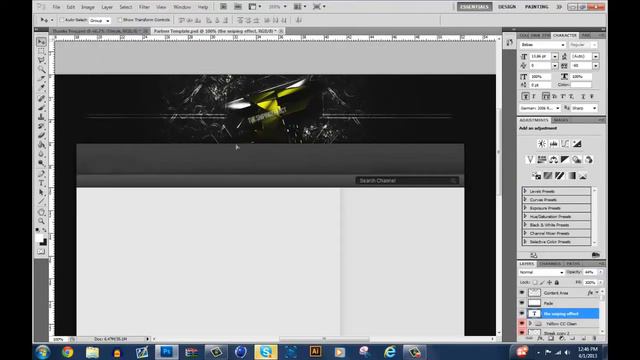Open the File menu
640x360 pixels.
click(56, 7)
